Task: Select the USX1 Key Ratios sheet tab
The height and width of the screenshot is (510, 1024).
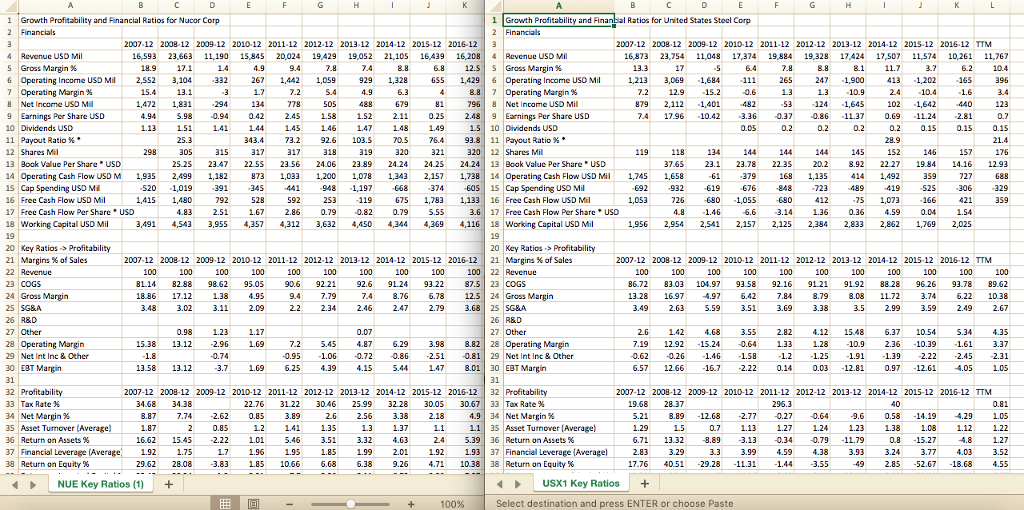Action: pyautogui.click(x=582, y=484)
